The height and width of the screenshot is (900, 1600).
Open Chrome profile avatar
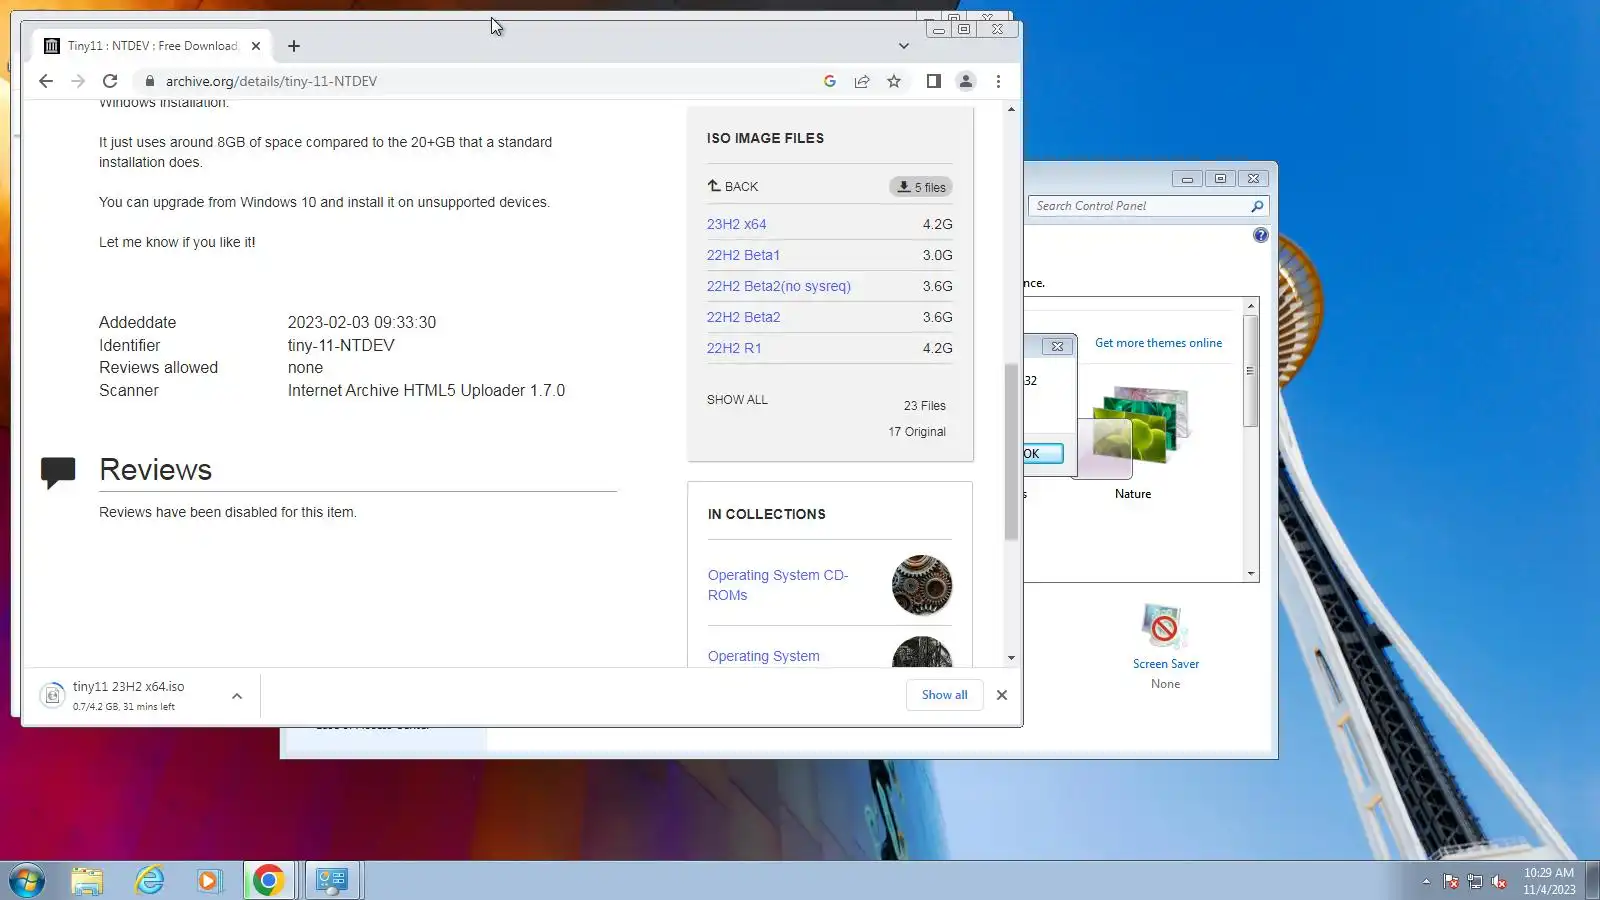pyautogui.click(x=966, y=81)
